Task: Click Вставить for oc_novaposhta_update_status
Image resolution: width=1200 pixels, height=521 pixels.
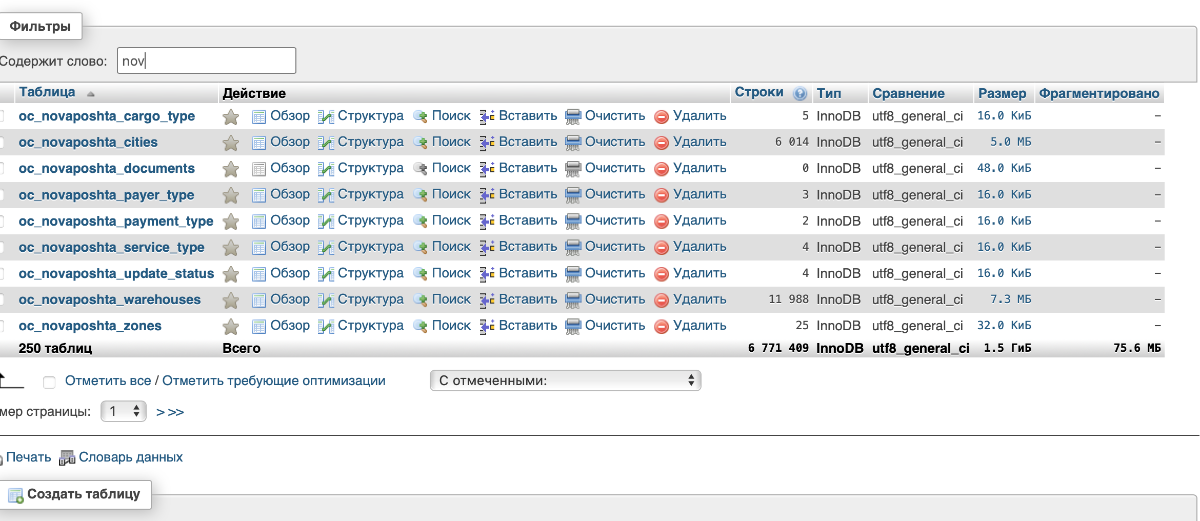Action: (518, 273)
